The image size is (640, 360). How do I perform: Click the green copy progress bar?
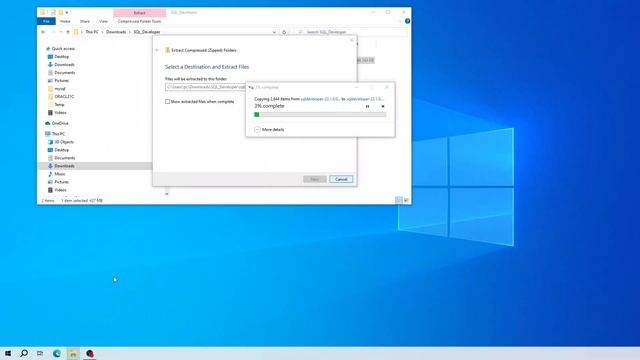[320, 115]
